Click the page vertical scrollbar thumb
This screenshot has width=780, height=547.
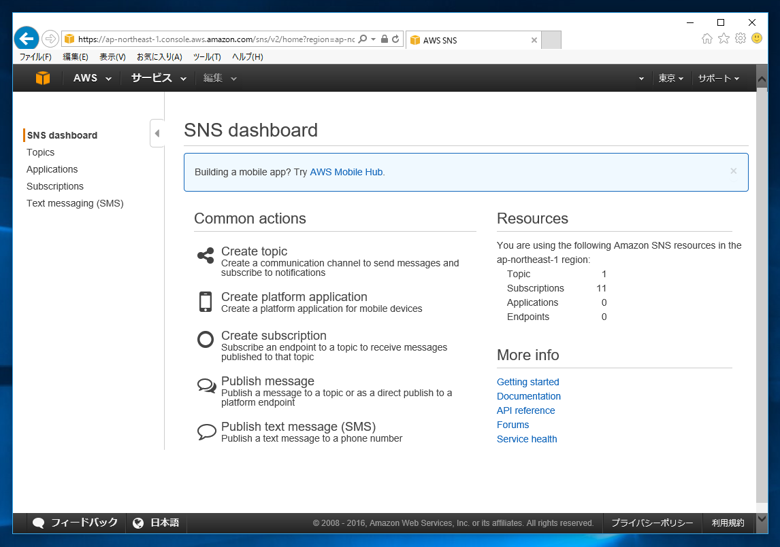[762, 295]
